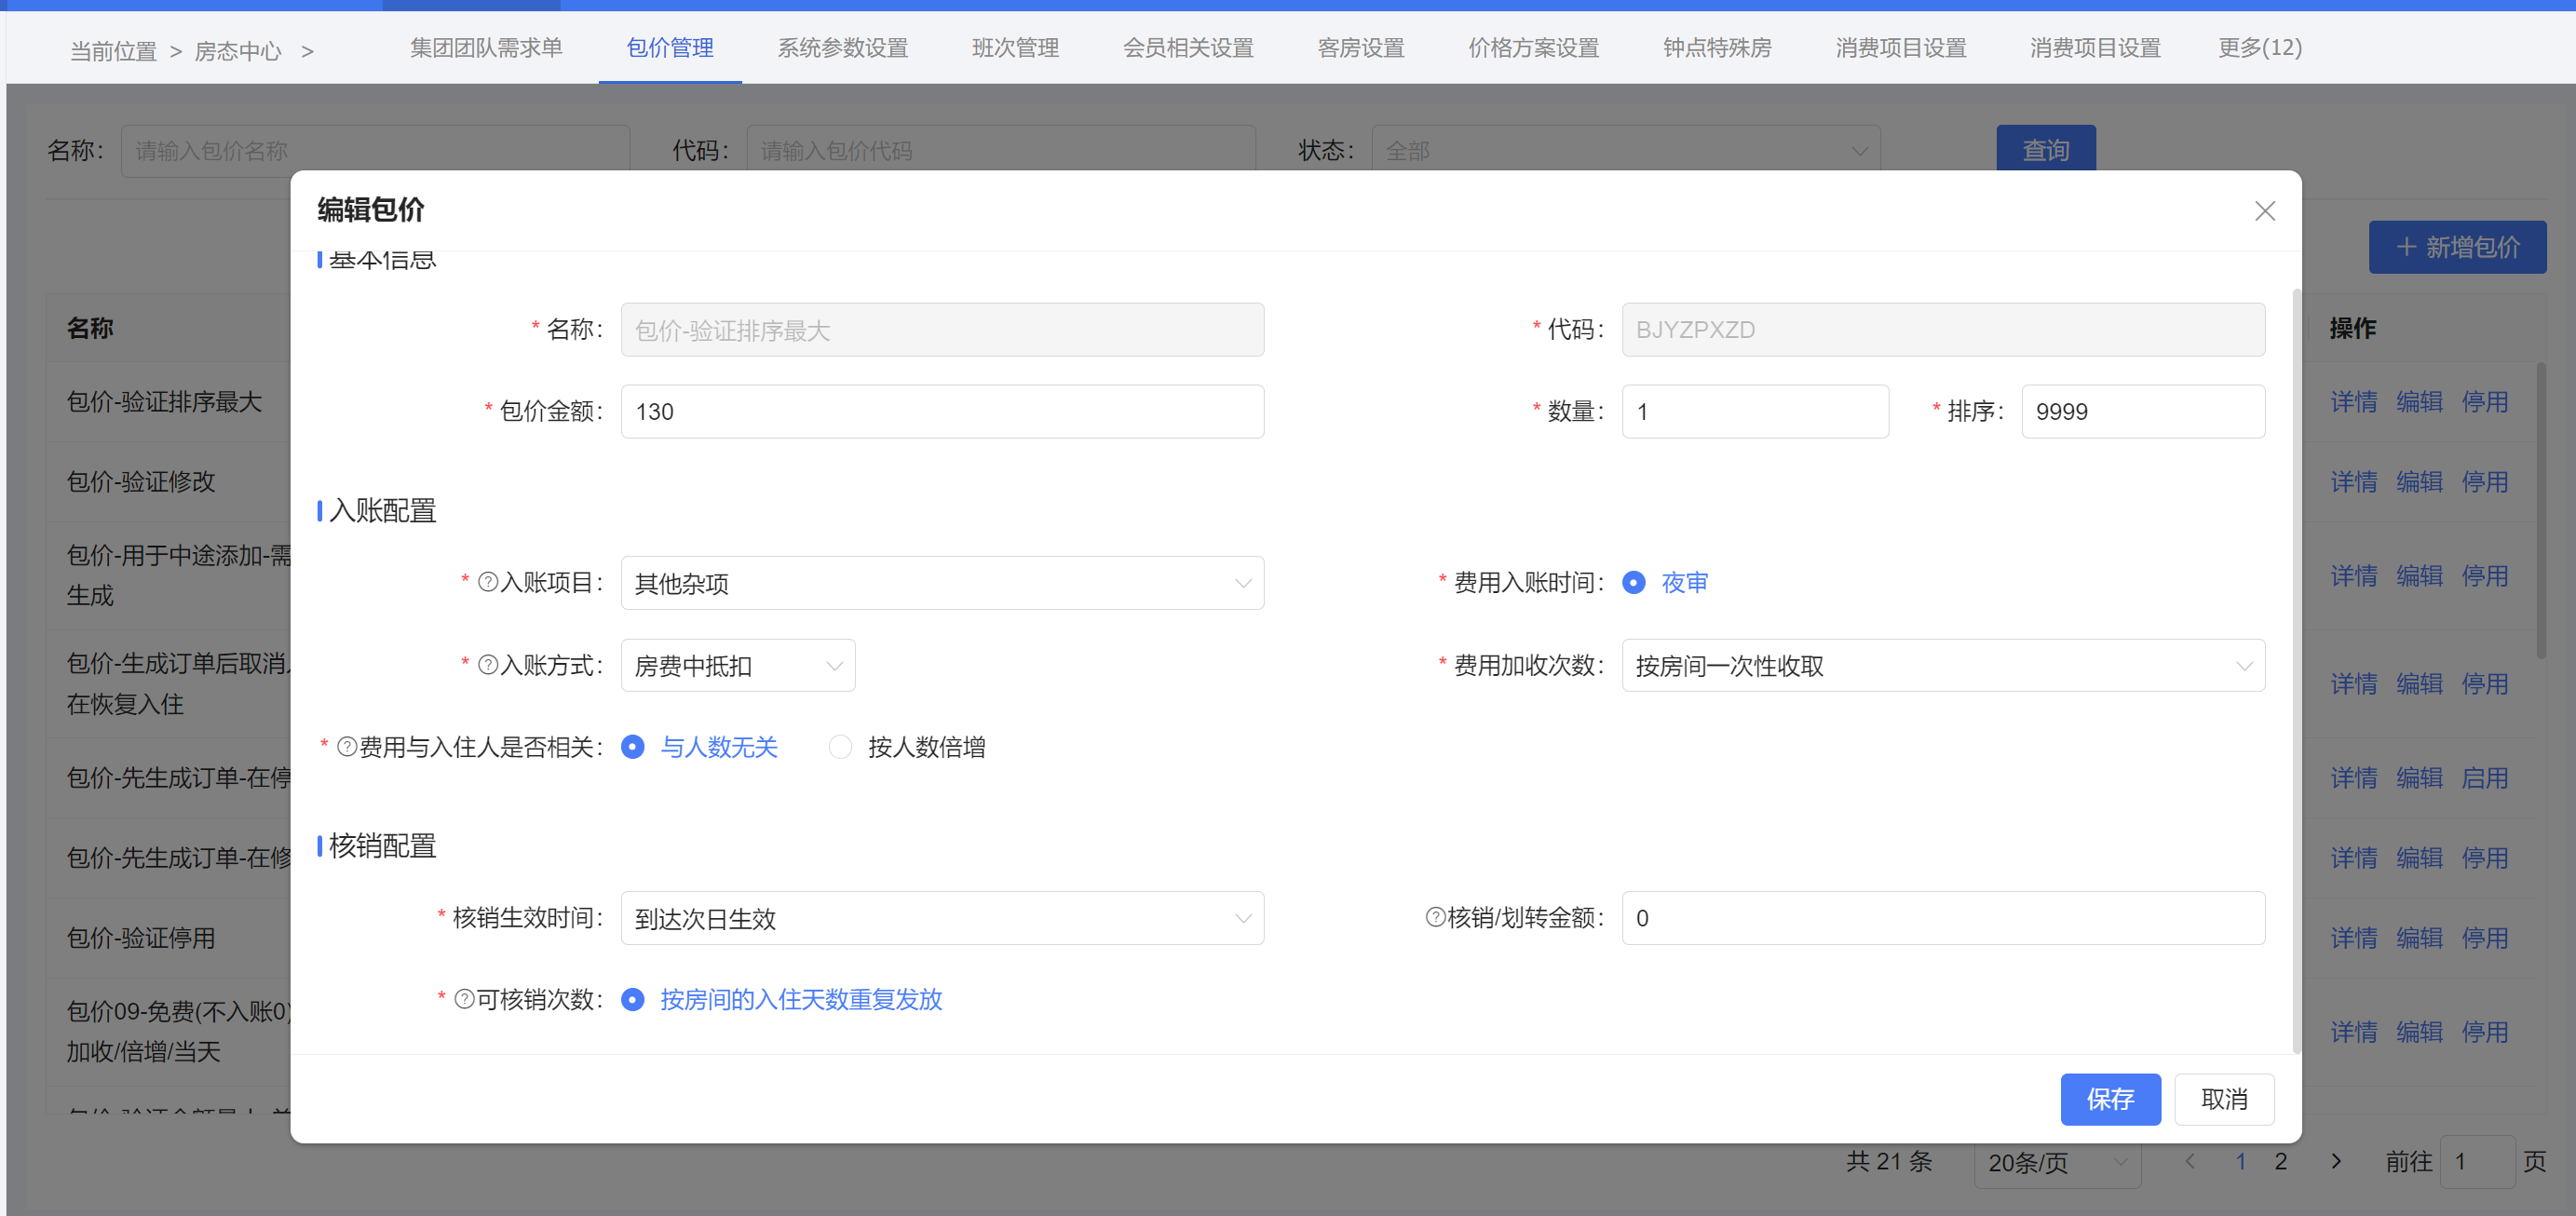Image resolution: width=2576 pixels, height=1216 pixels.
Task: Click help icon beside 入账方式
Action: (x=487, y=665)
